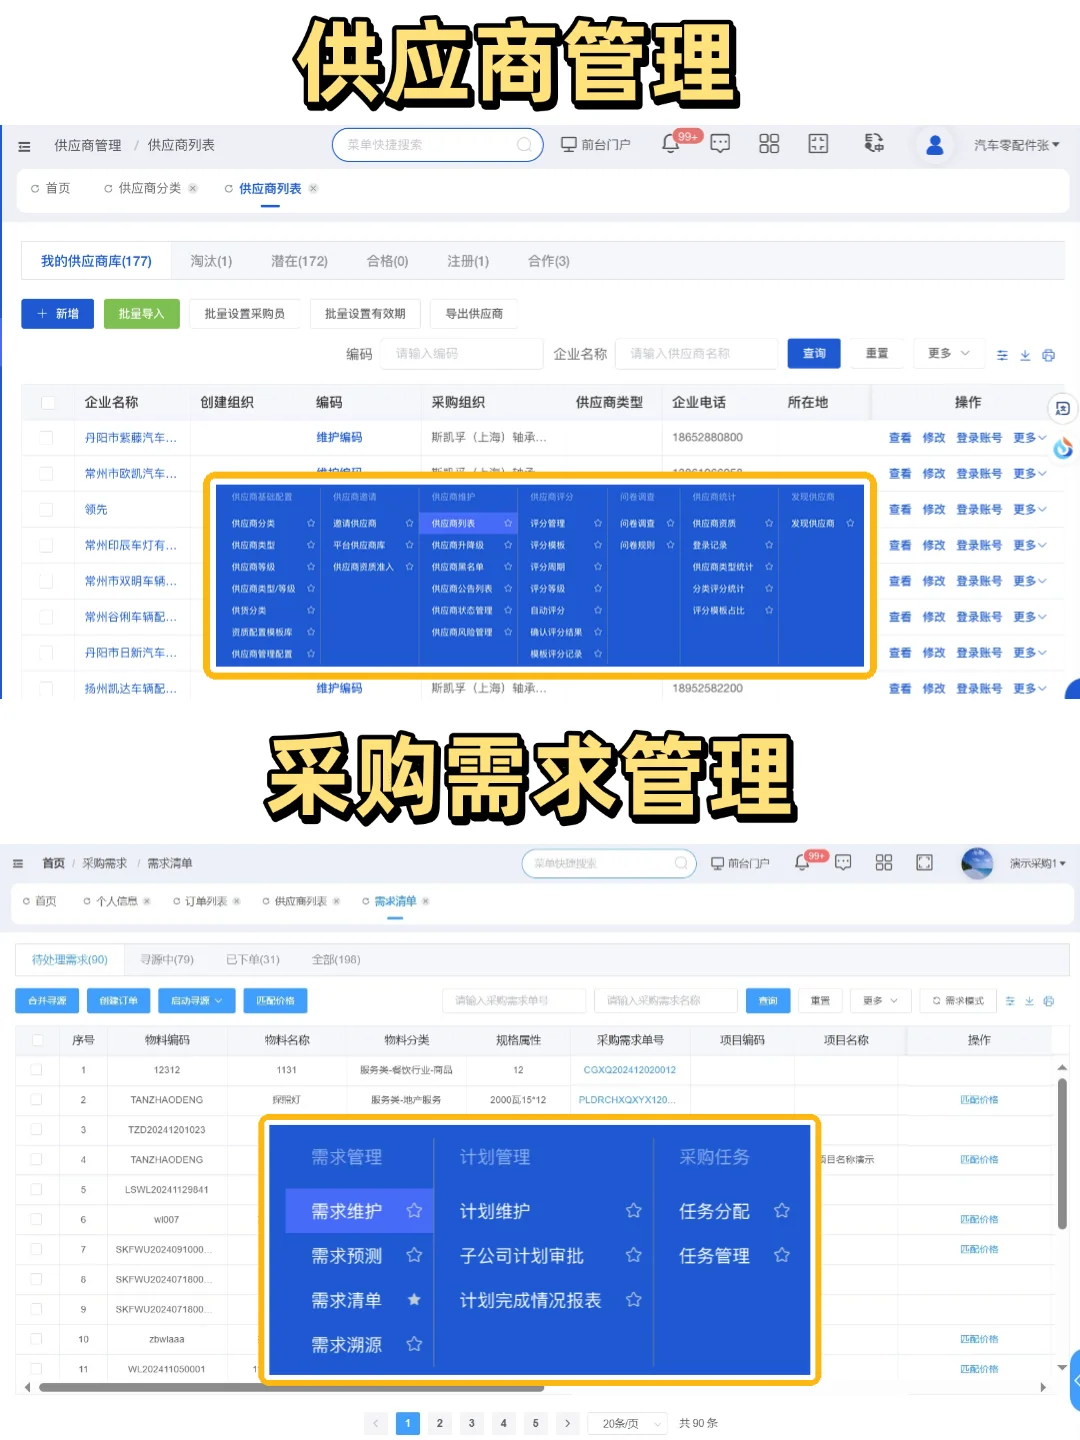The width and height of the screenshot is (1080, 1440).
Task: Unfavorite 需求清单 by clicking its filled star
Action: pyautogui.click(x=413, y=1300)
